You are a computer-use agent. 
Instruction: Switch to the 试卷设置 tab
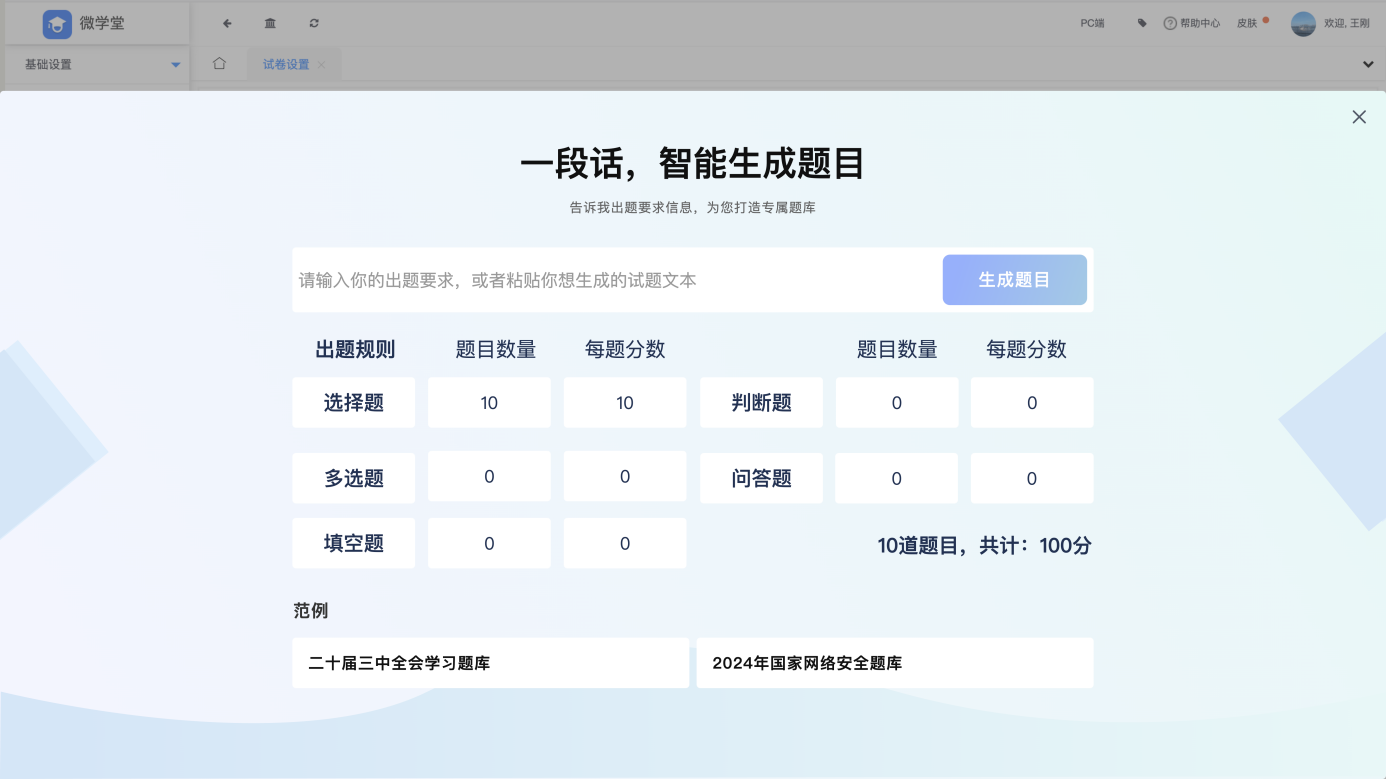tap(286, 64)
